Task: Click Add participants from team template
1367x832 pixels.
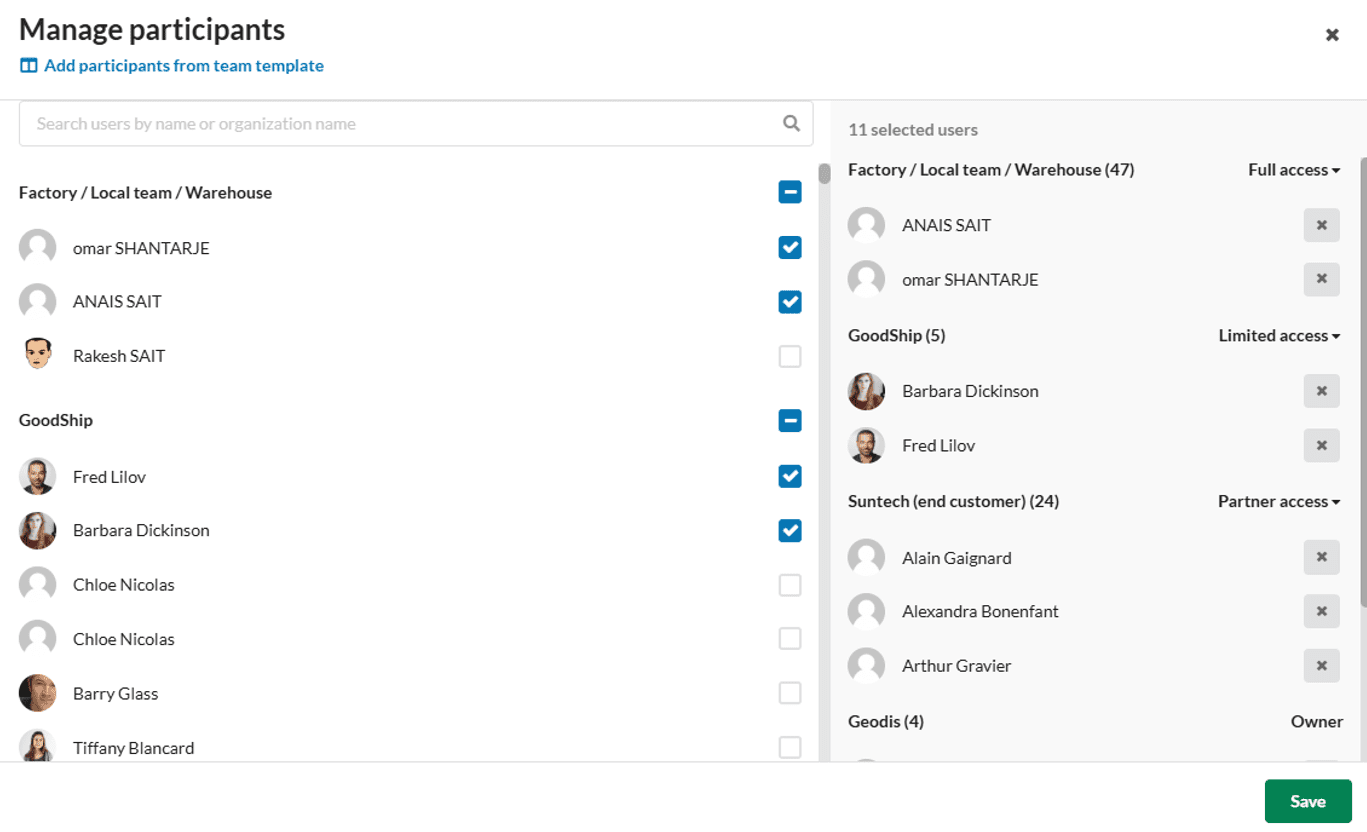Action: coord(183,66)
